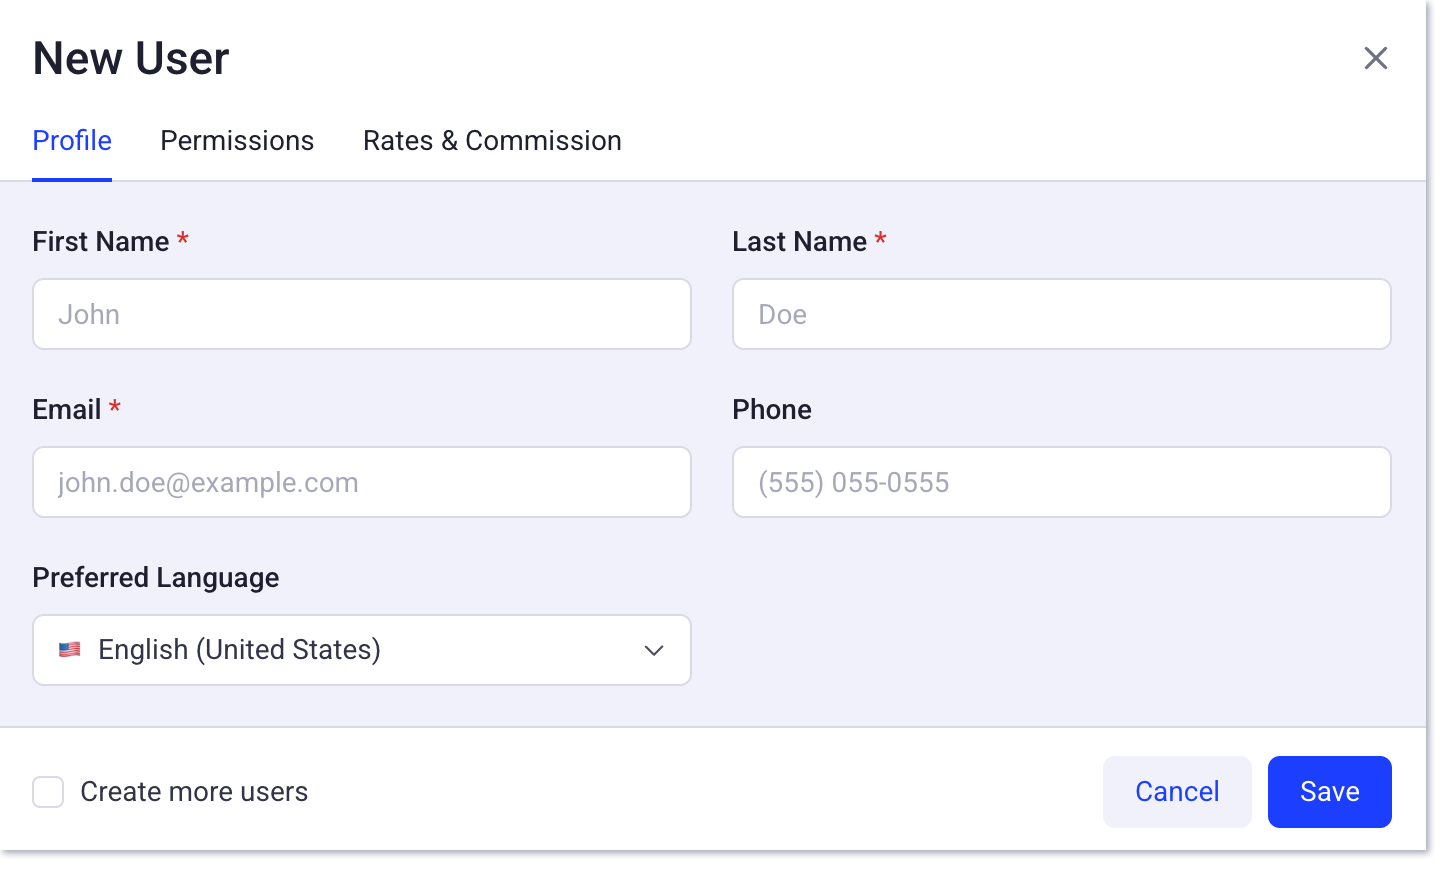Click the Last Name label
The width and height of the screenshot is (1446, 870).
click(800, 242)
